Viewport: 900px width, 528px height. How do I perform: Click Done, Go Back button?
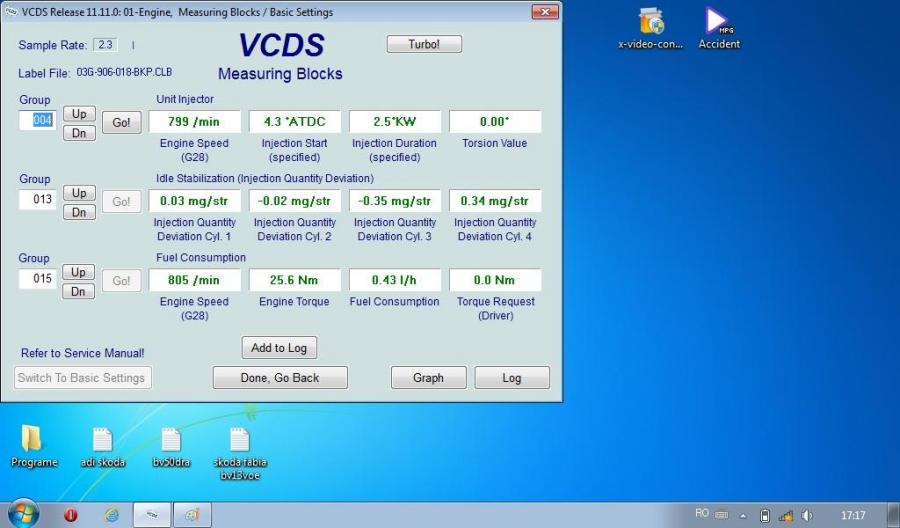(x=280, y=377)
